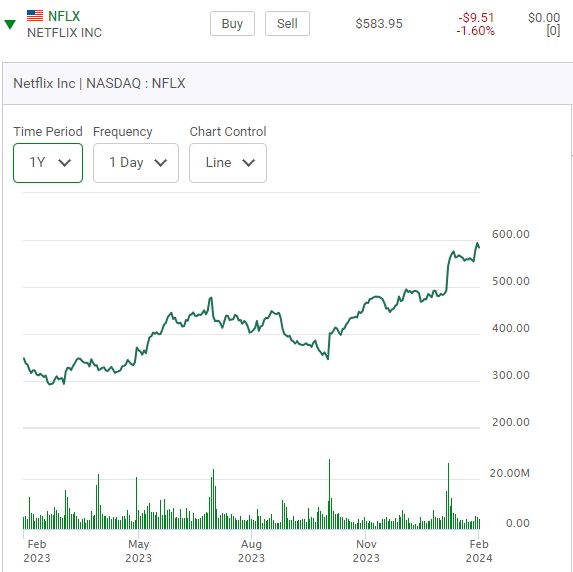Click the 300.00 price axis label
Image resolution: width=573 pixels, height=572 pixels.
coord(511,375)
